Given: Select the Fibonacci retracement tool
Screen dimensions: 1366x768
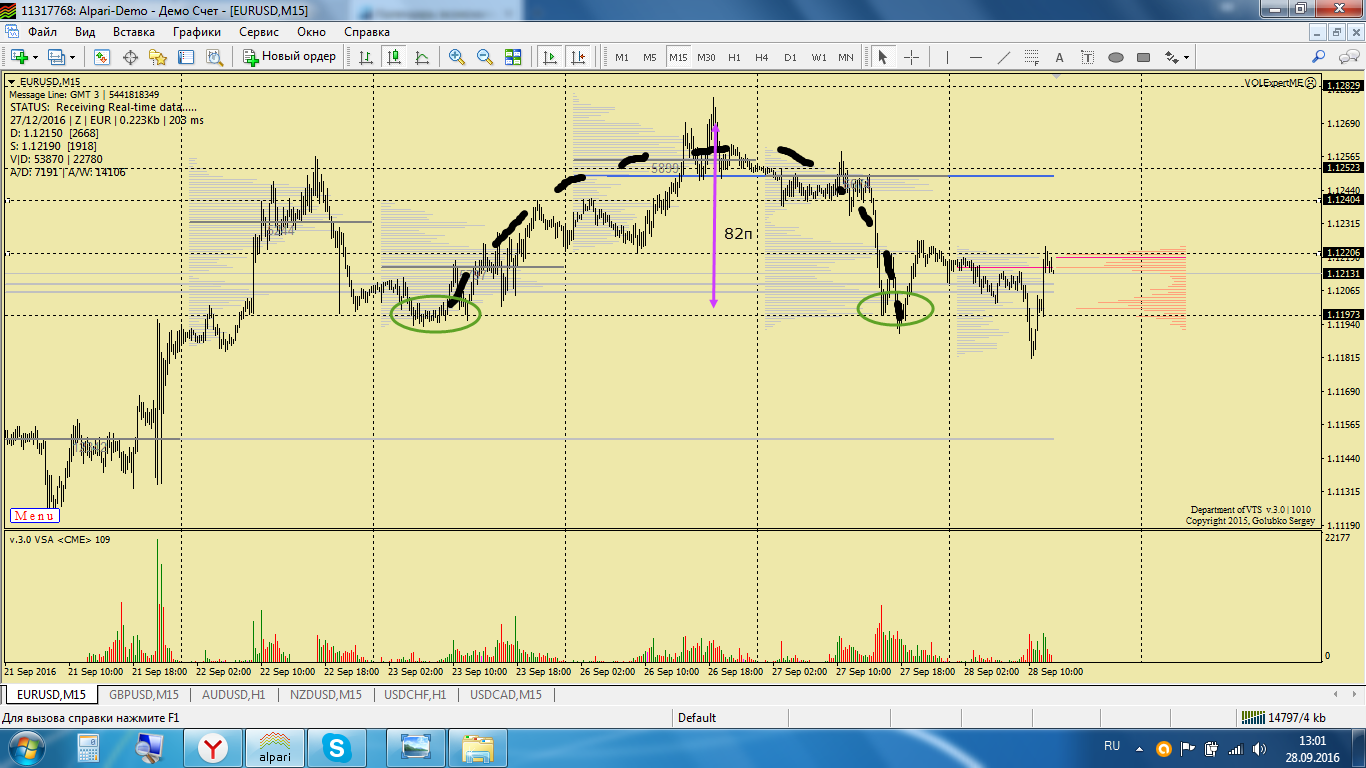Looking at the screenshot, I should pyautogui.click(x=1032, y=57).
